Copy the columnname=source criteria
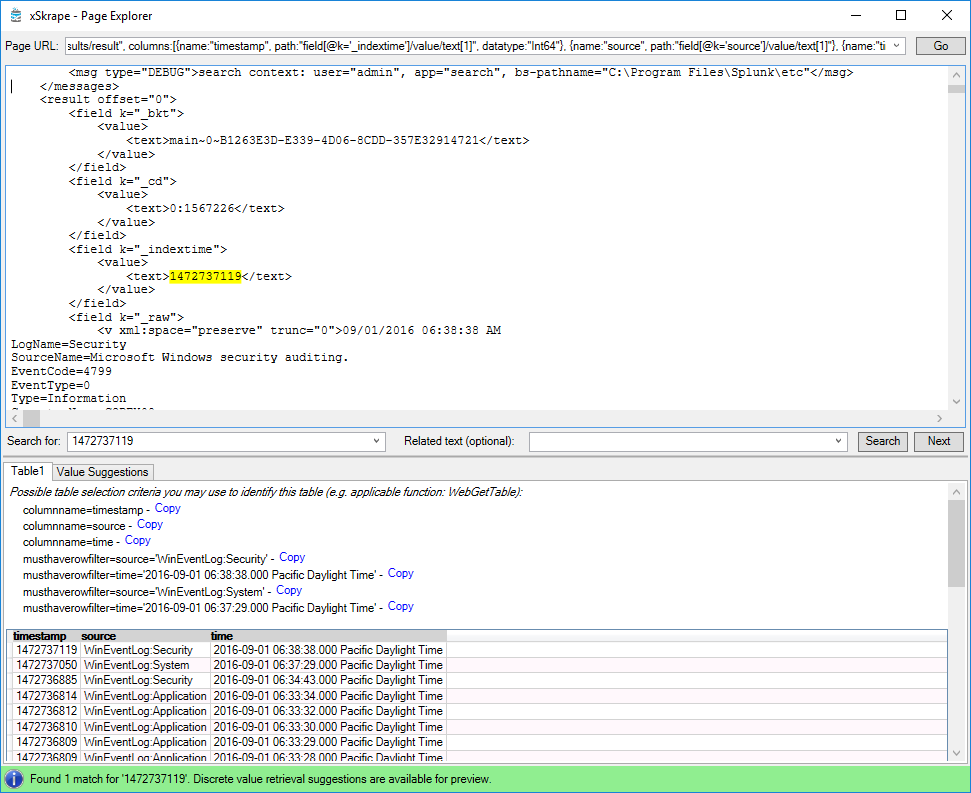 click(149, 524)
